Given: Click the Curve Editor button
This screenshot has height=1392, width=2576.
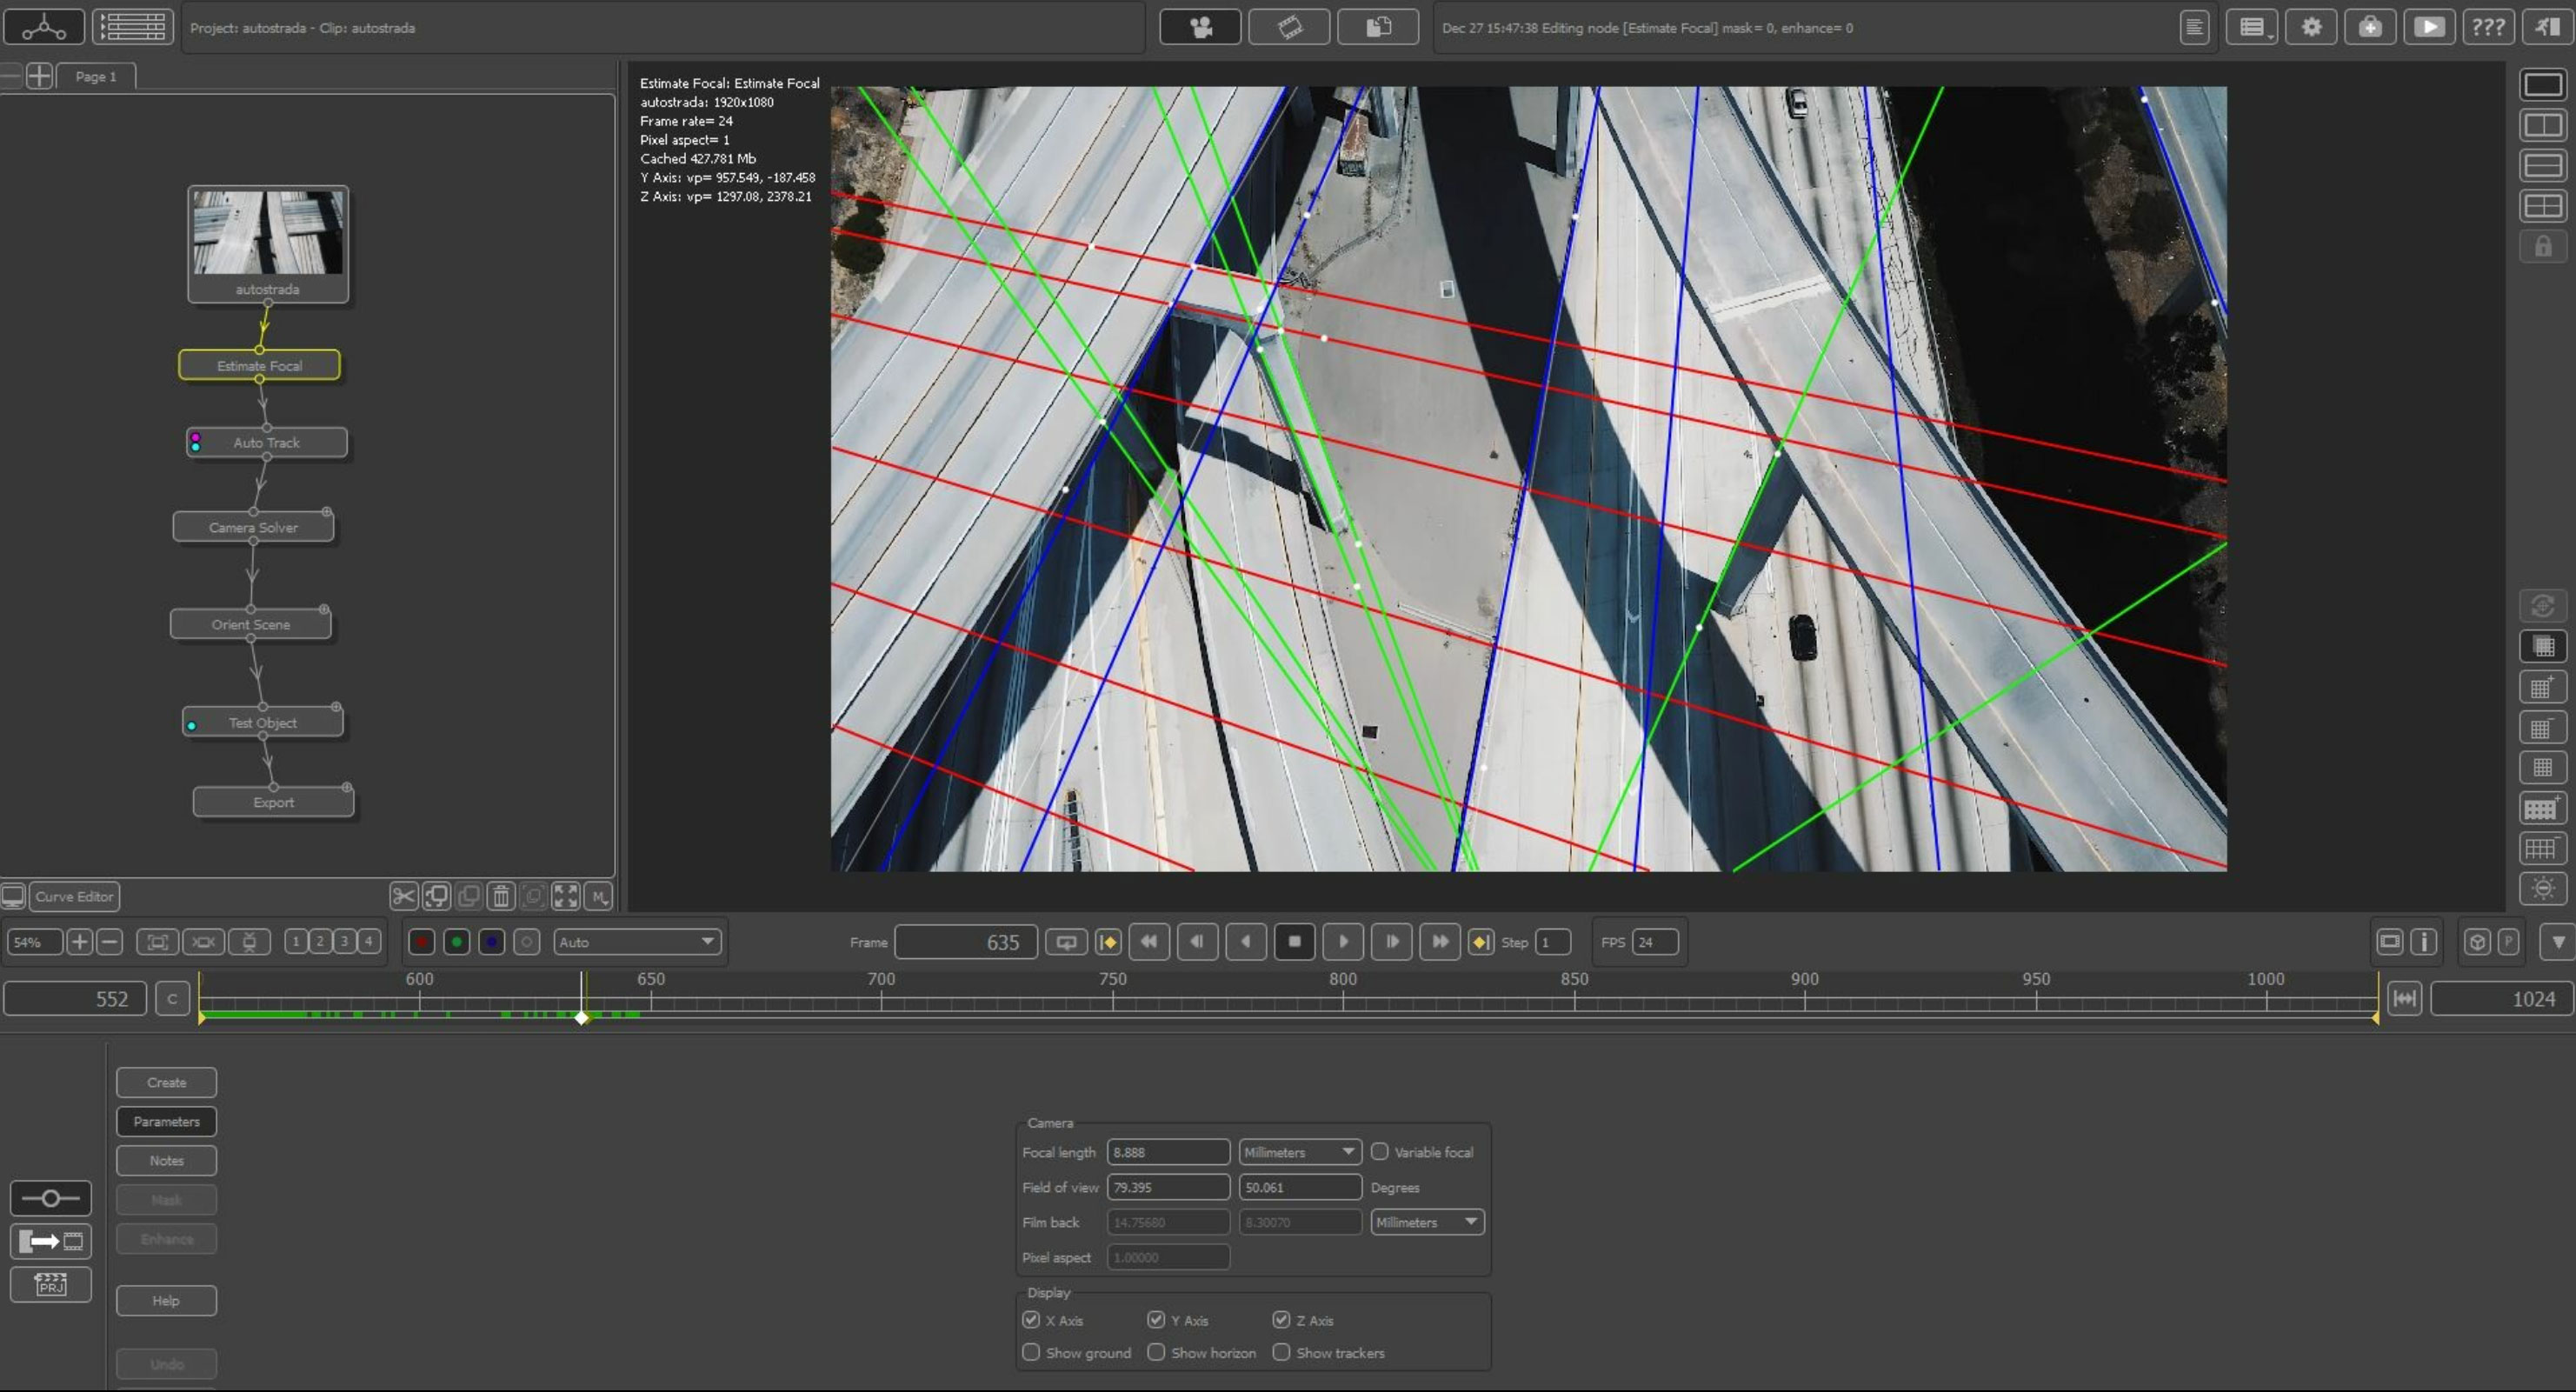Looking at the screenshot, I should tap(74, 896).
